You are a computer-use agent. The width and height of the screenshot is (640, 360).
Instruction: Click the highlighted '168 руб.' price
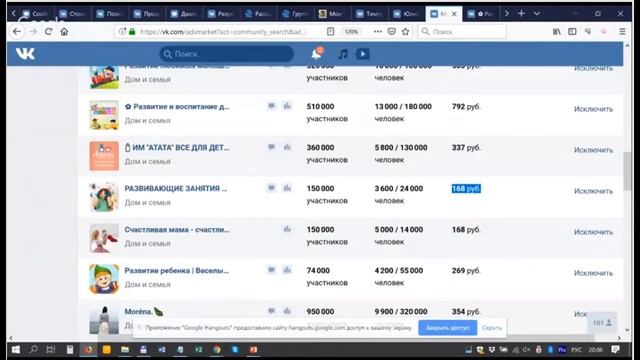click(x=466, y=189)
